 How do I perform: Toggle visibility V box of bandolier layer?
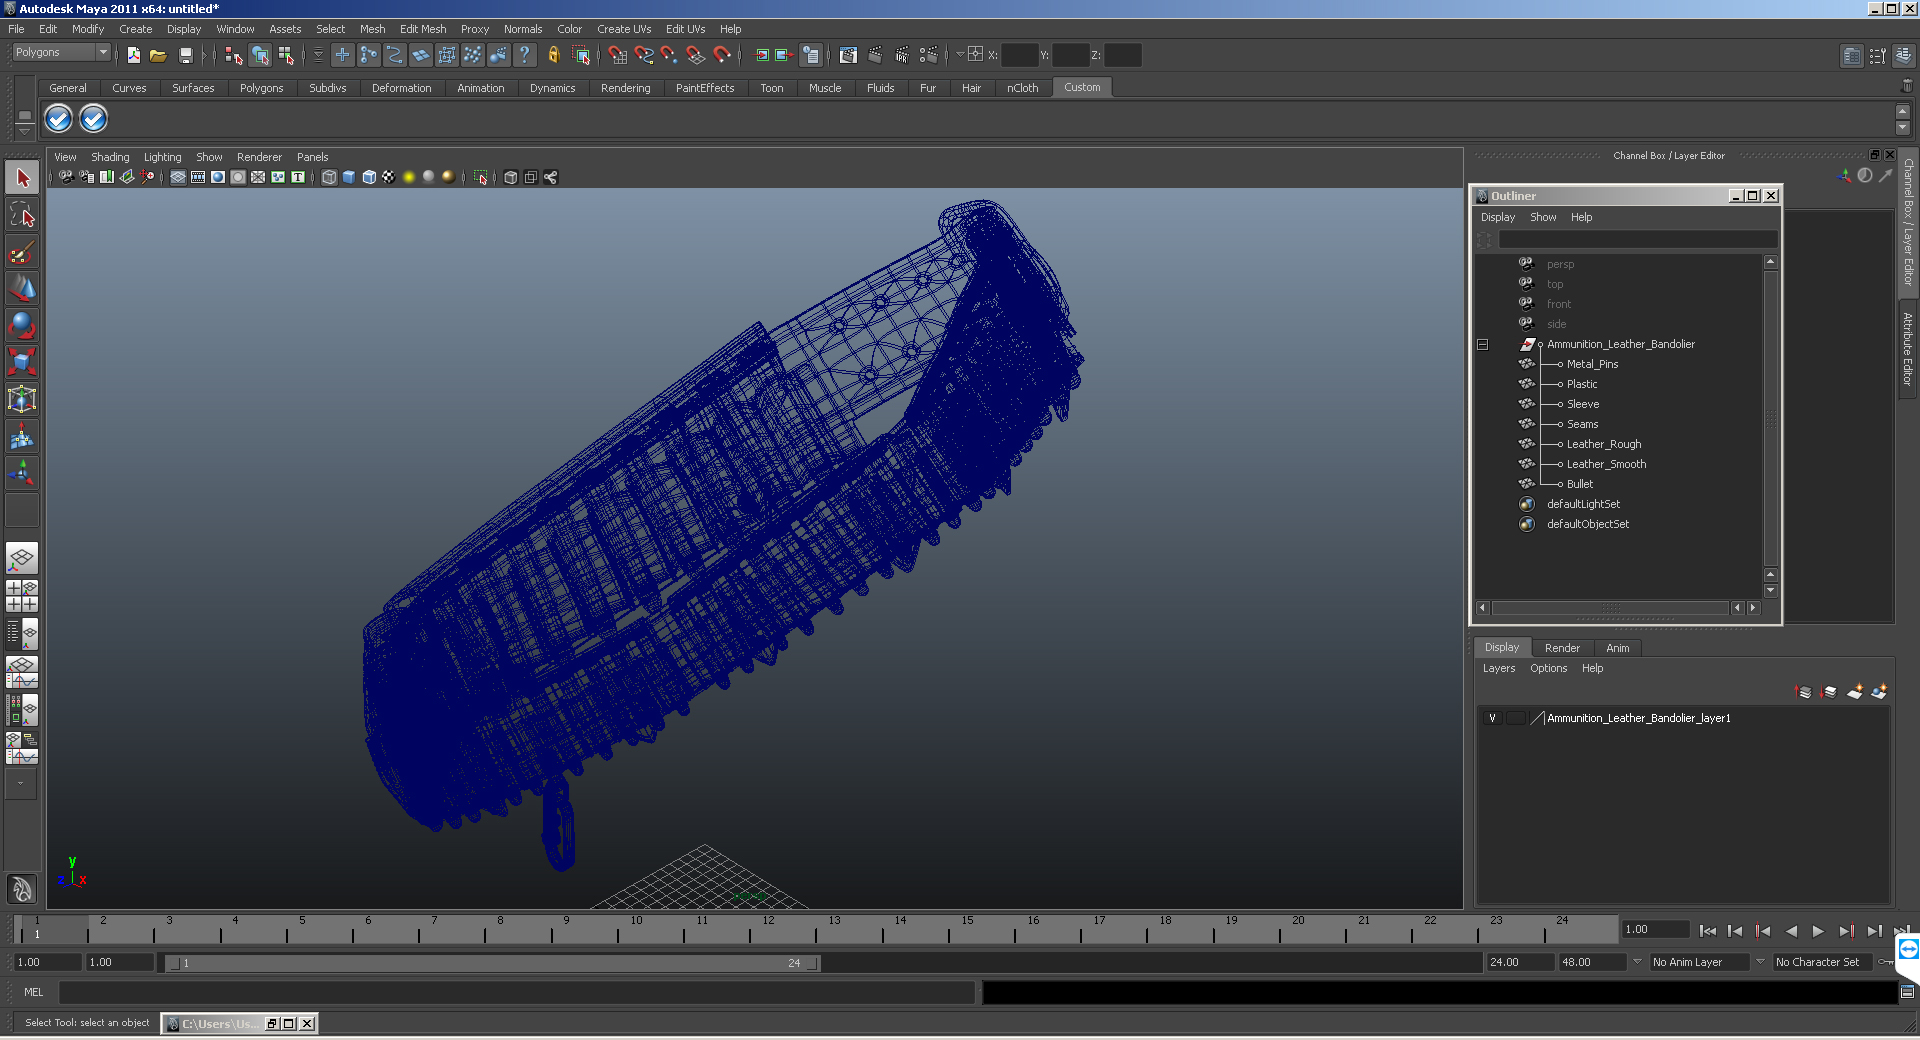point(1492,718)
